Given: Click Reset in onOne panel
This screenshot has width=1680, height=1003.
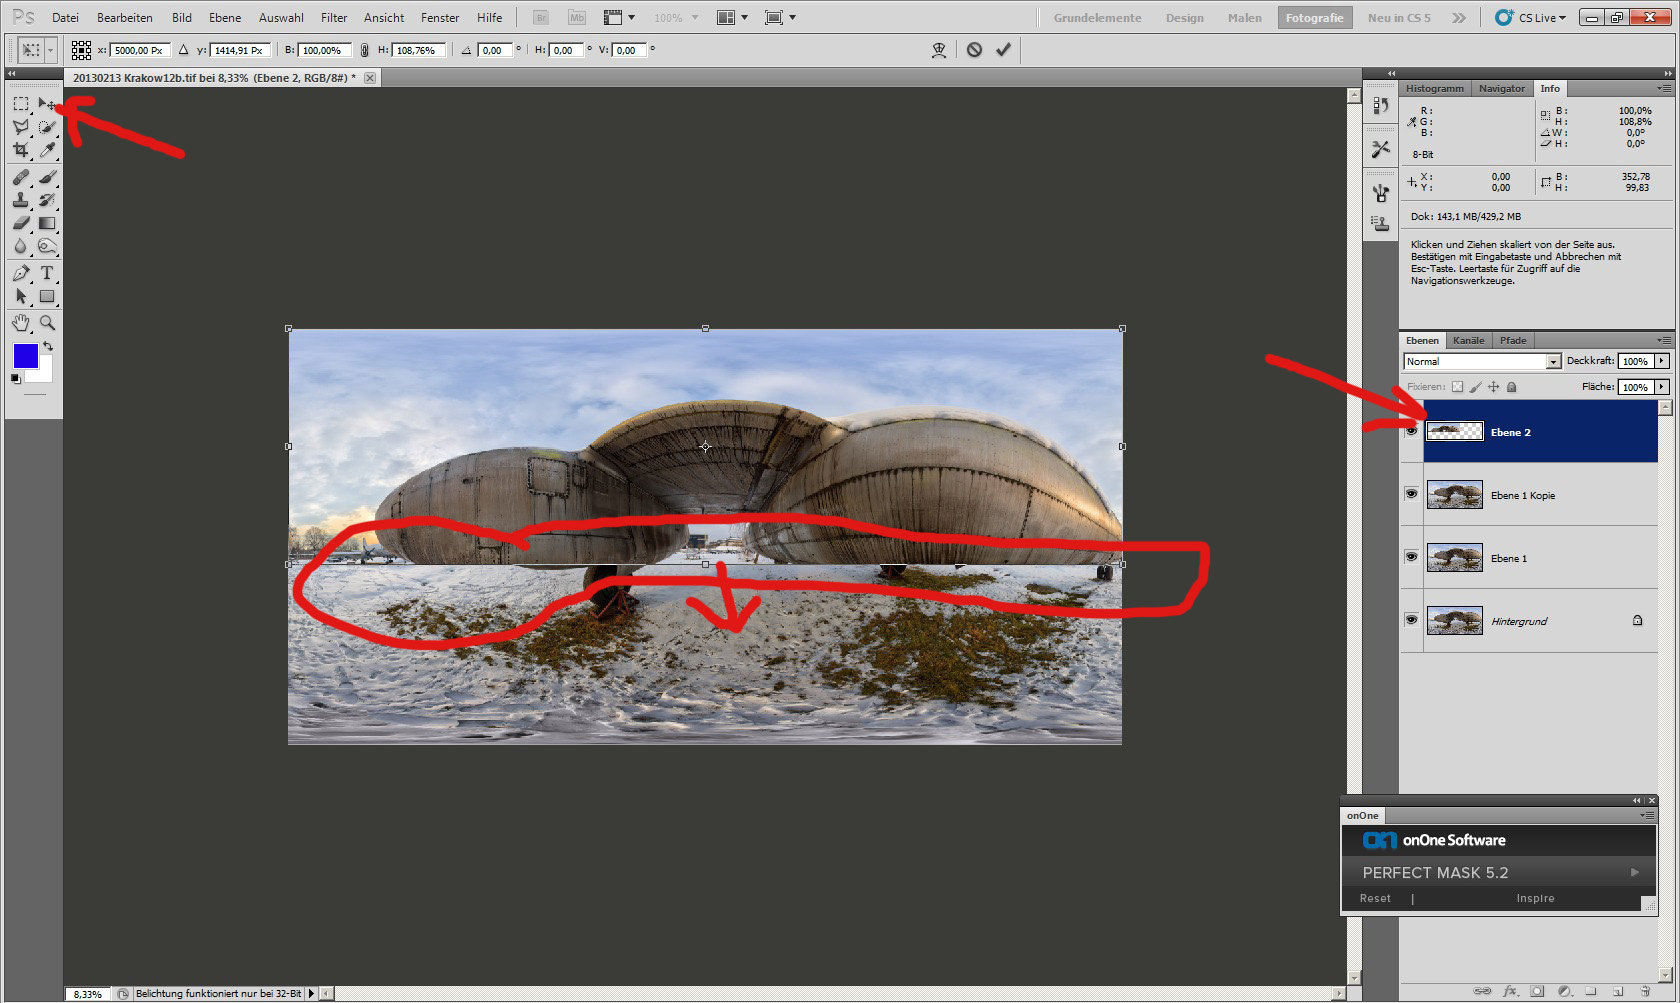Looking at the screenshot, I should 1375,899.
